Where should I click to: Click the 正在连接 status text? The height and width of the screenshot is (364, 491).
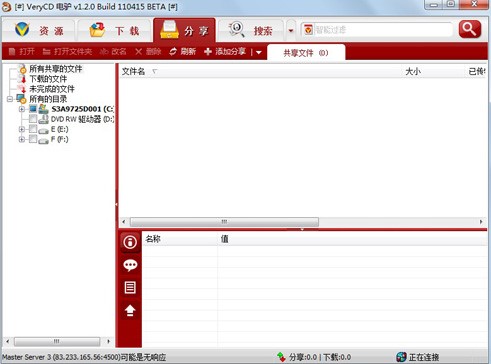point(424,357)
